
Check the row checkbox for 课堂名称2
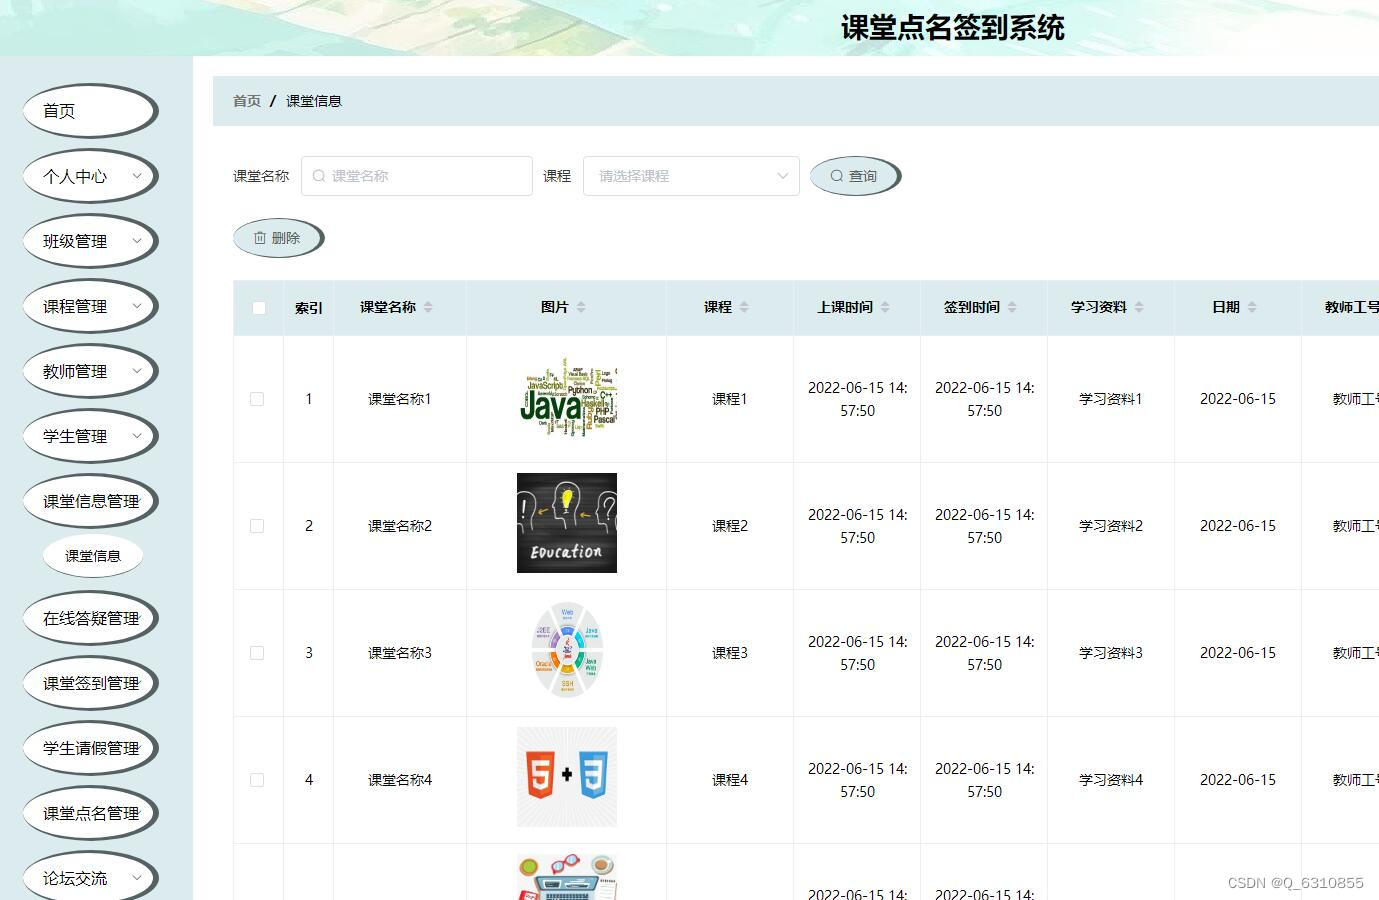point(257,526)
